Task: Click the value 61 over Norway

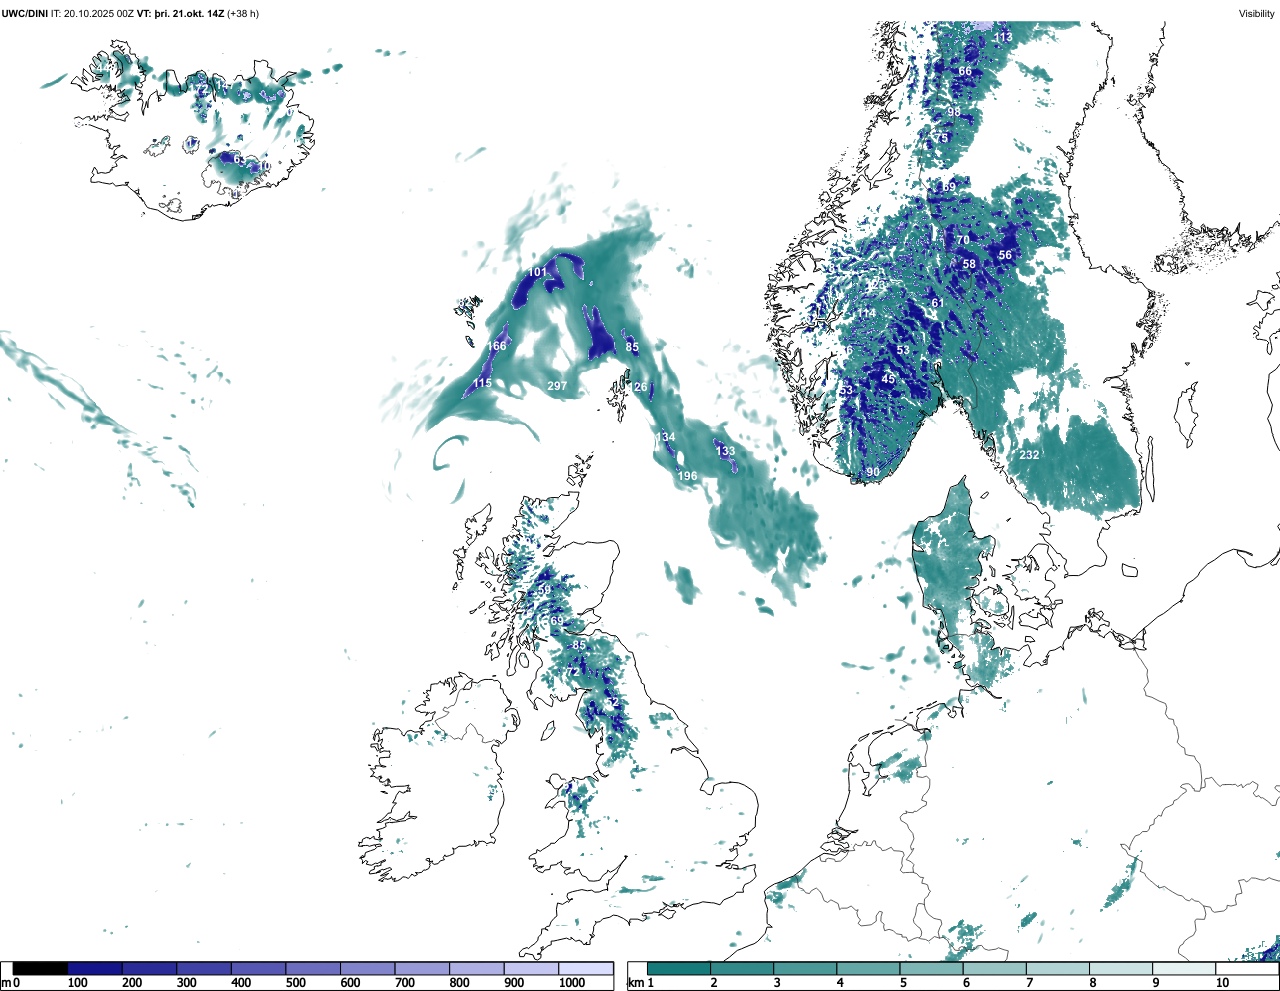Action: point(937,304)
